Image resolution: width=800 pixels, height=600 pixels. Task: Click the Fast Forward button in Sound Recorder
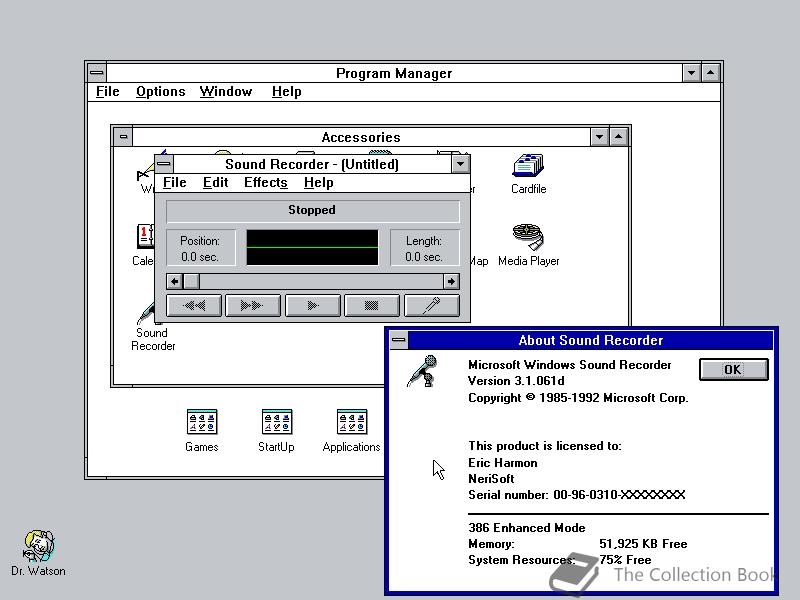pyautogui.click(x=253, y=306)
